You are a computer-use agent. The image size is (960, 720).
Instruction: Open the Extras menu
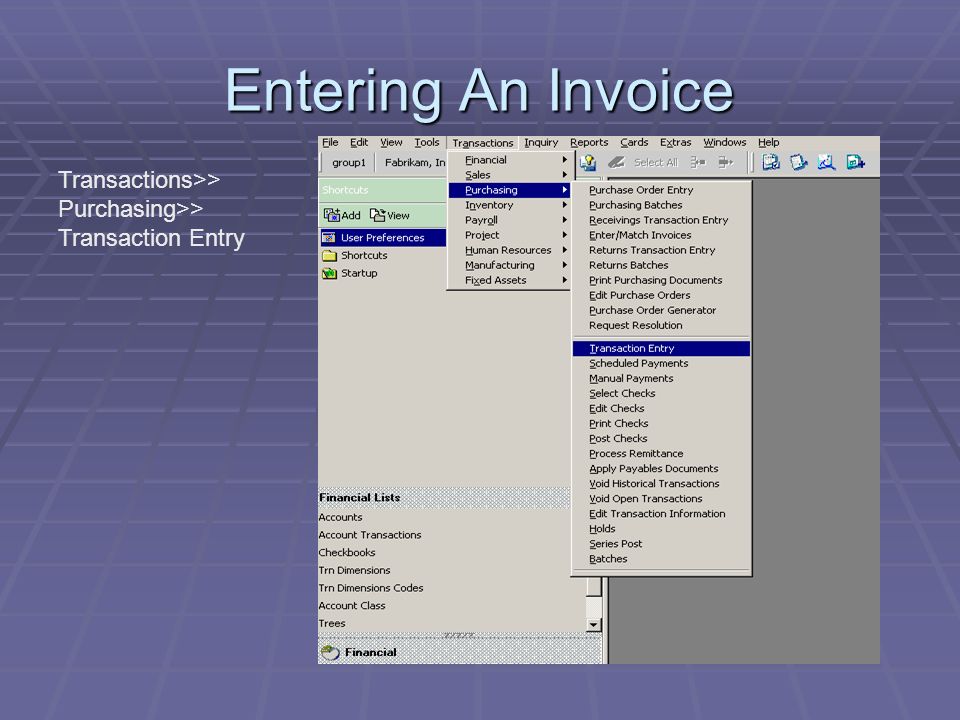675,142
